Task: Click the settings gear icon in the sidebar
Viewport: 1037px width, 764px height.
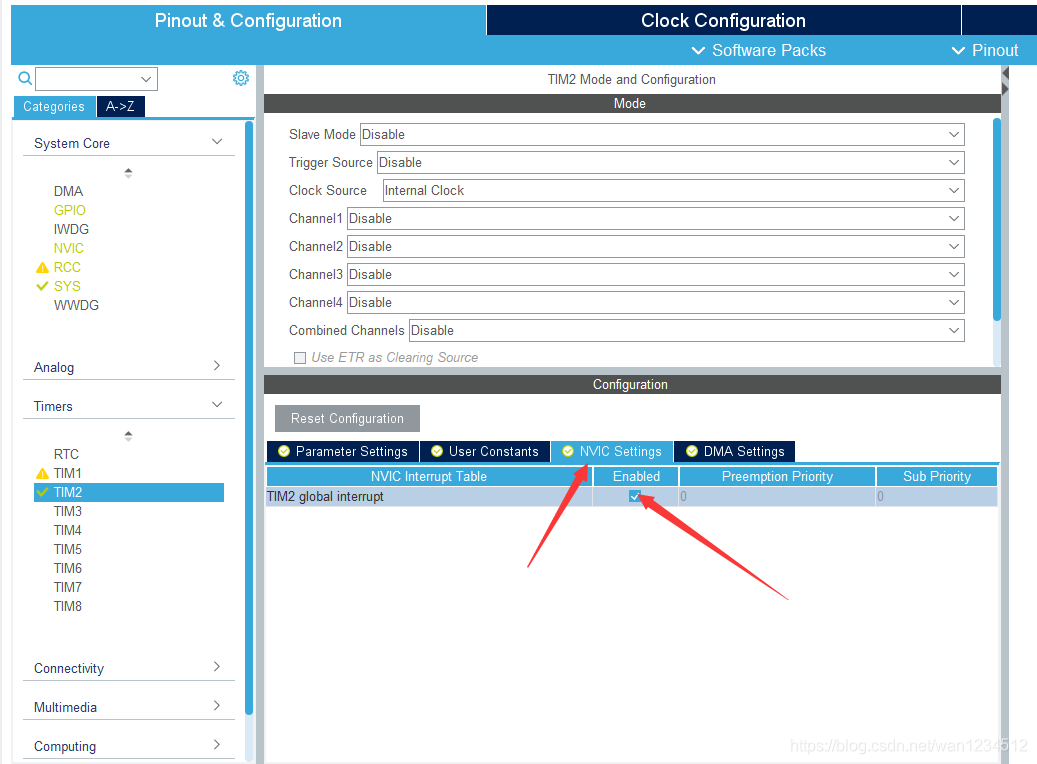Action: (241, 78)
